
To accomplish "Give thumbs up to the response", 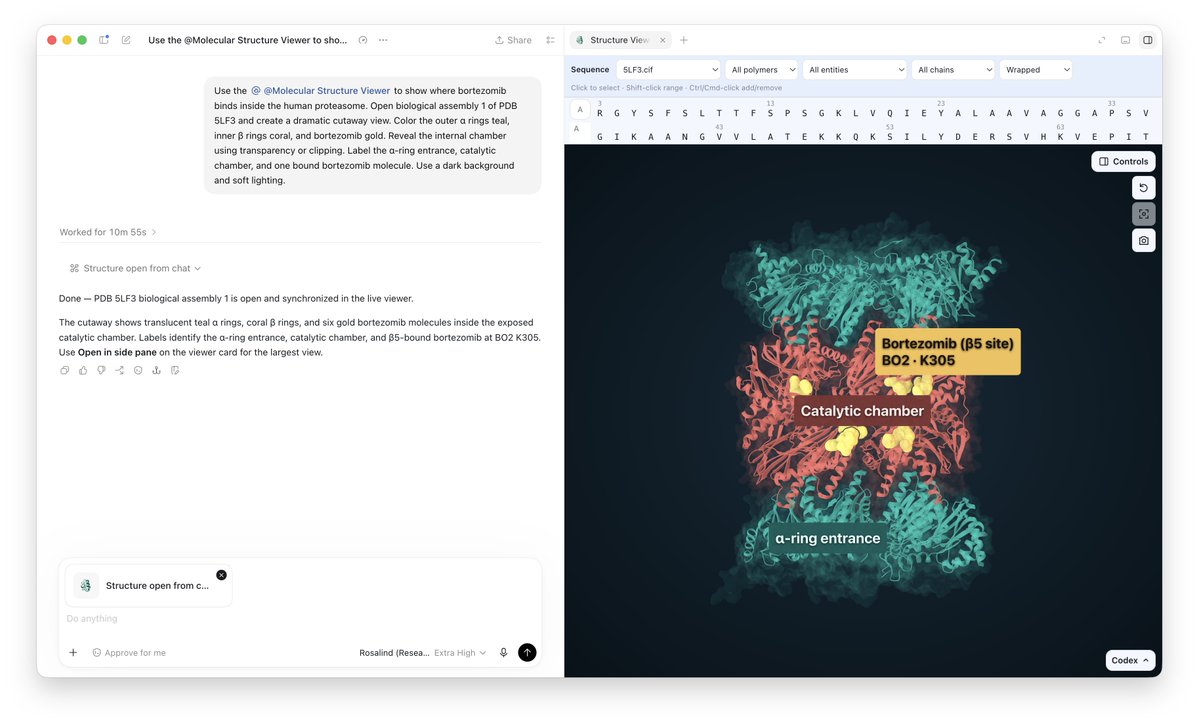I will [x=83, y=370].
